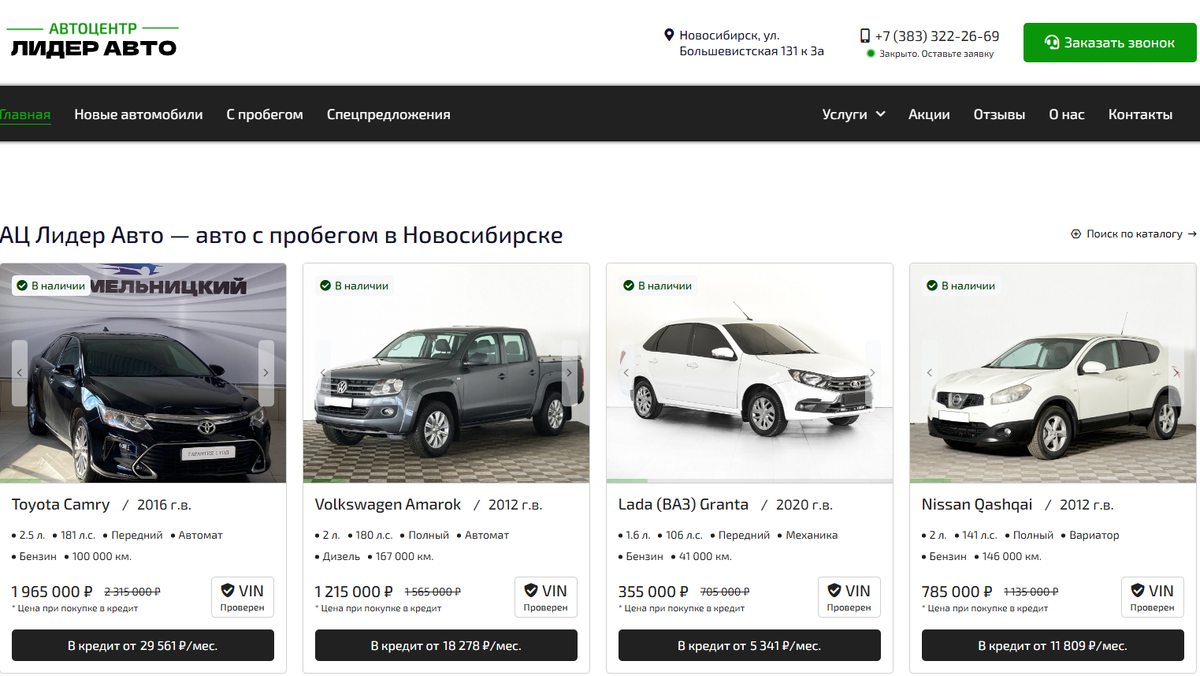Click the Заказать звонок button
This screenshot has width=1200, height=676.
pyautogui.click(x=1109, y=43)
